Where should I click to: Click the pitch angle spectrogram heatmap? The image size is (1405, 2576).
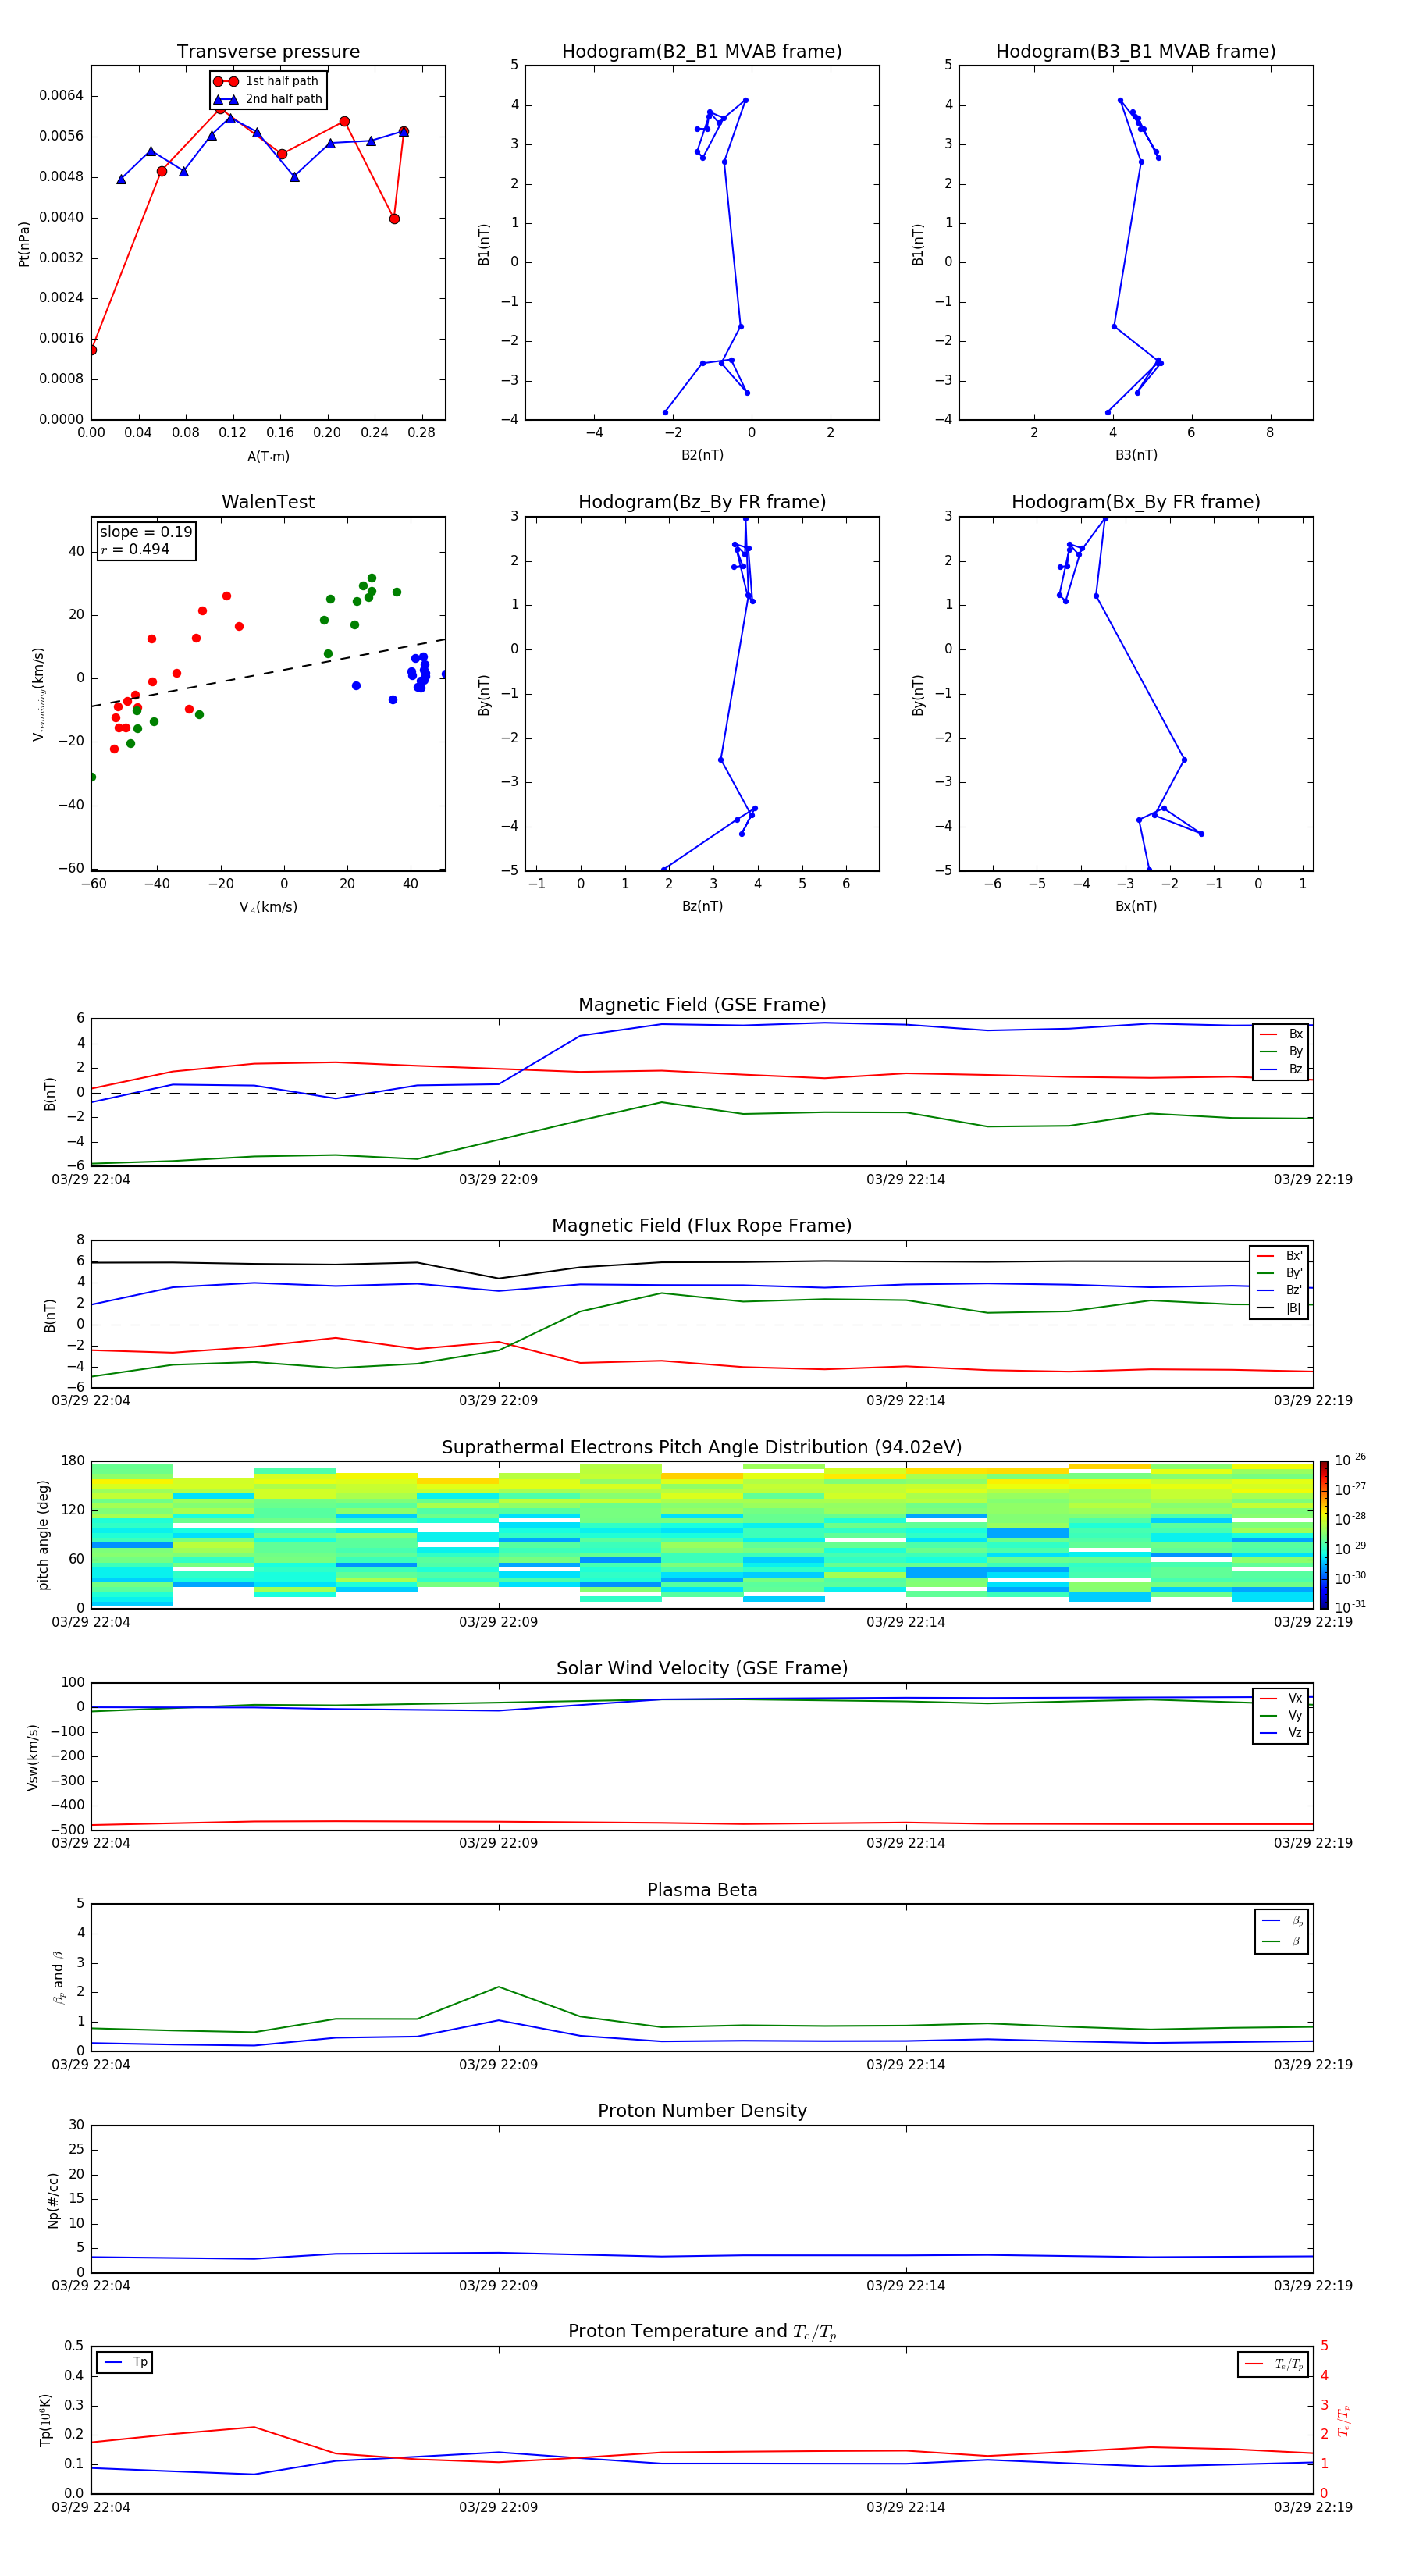coord(702,1534)
